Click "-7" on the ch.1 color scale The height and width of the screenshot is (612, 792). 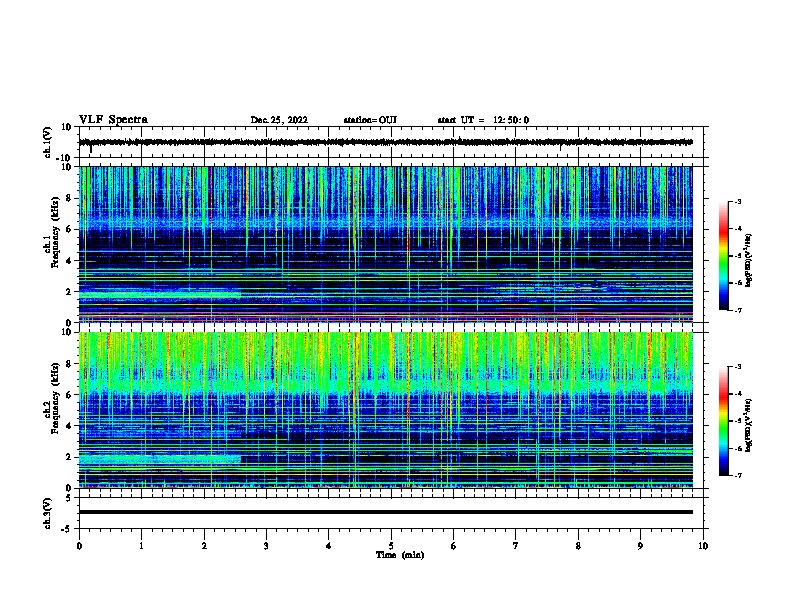(x=738, y=310)
